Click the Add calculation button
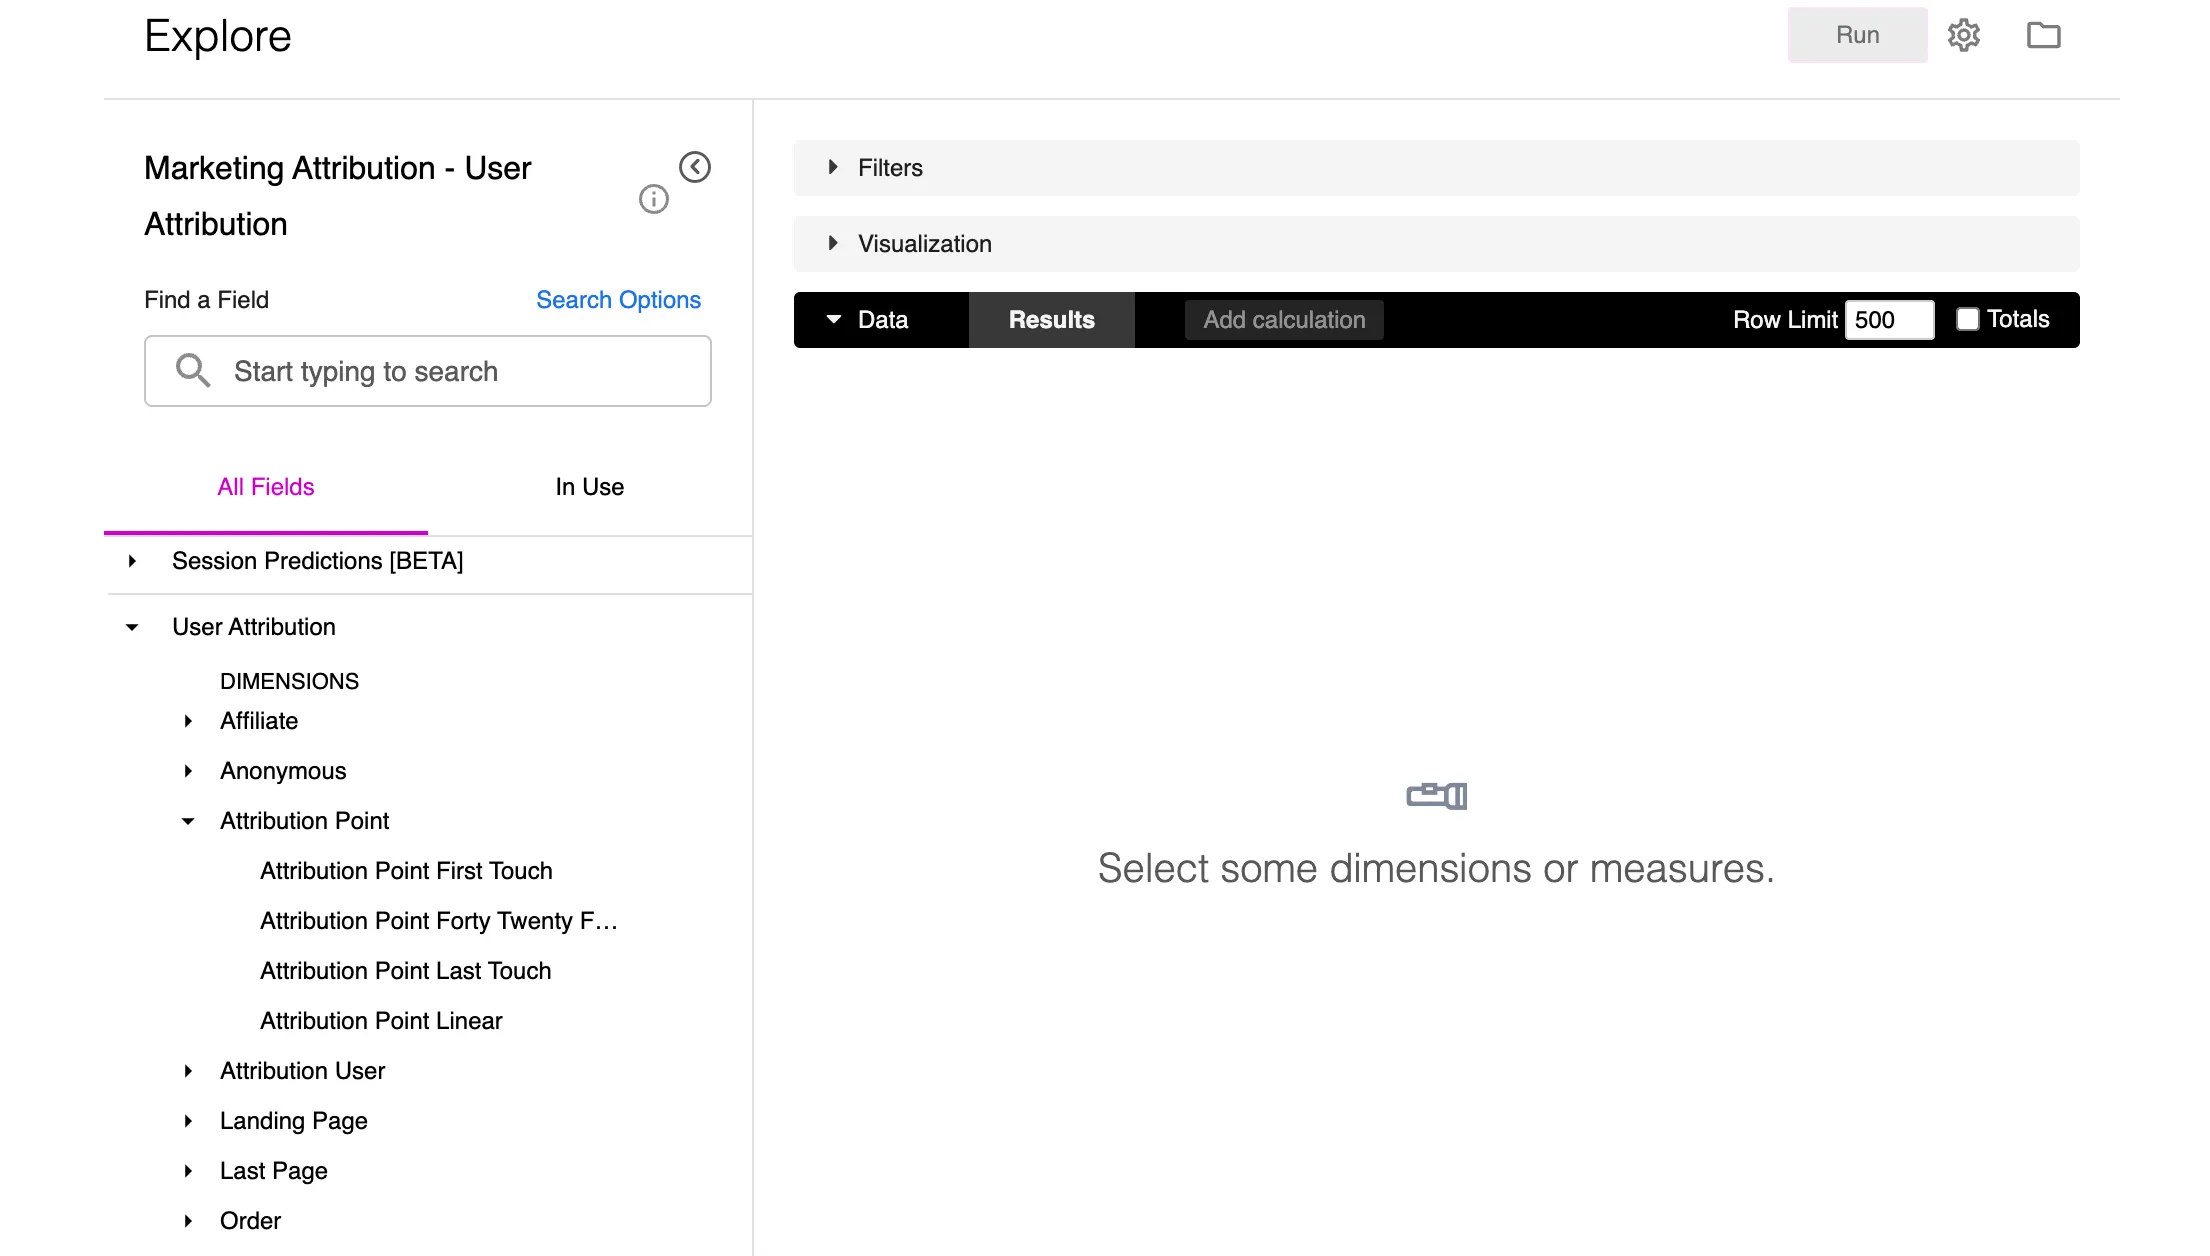The height and width of the screenshot is (1256, 2210). coord(1284,320)
